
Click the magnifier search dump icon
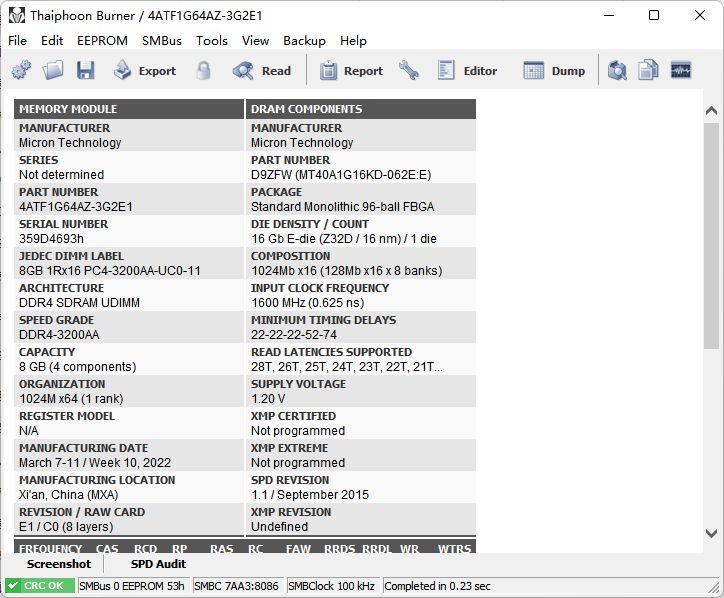617,71
